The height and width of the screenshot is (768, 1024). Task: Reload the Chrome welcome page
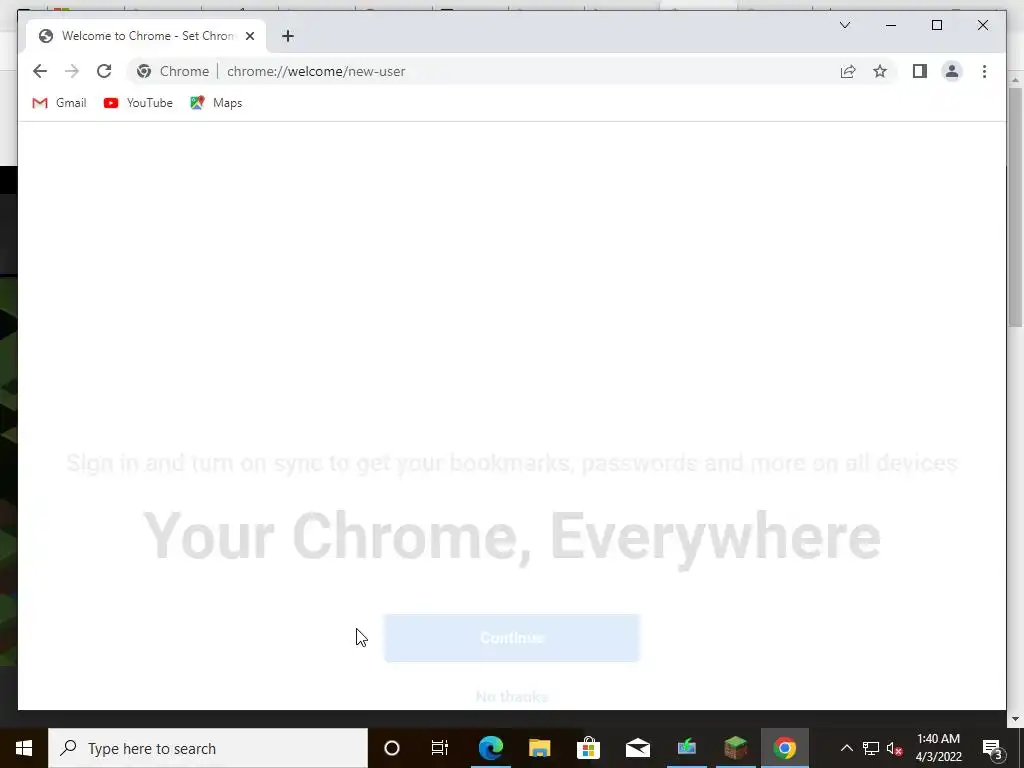(104, 71)
